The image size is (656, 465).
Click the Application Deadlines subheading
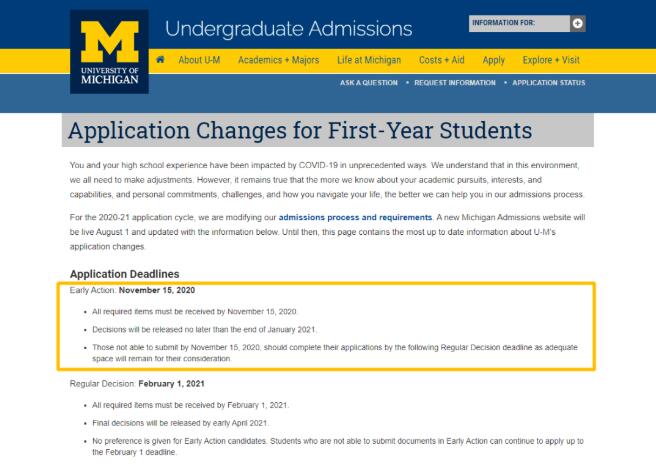click(125, 274)
